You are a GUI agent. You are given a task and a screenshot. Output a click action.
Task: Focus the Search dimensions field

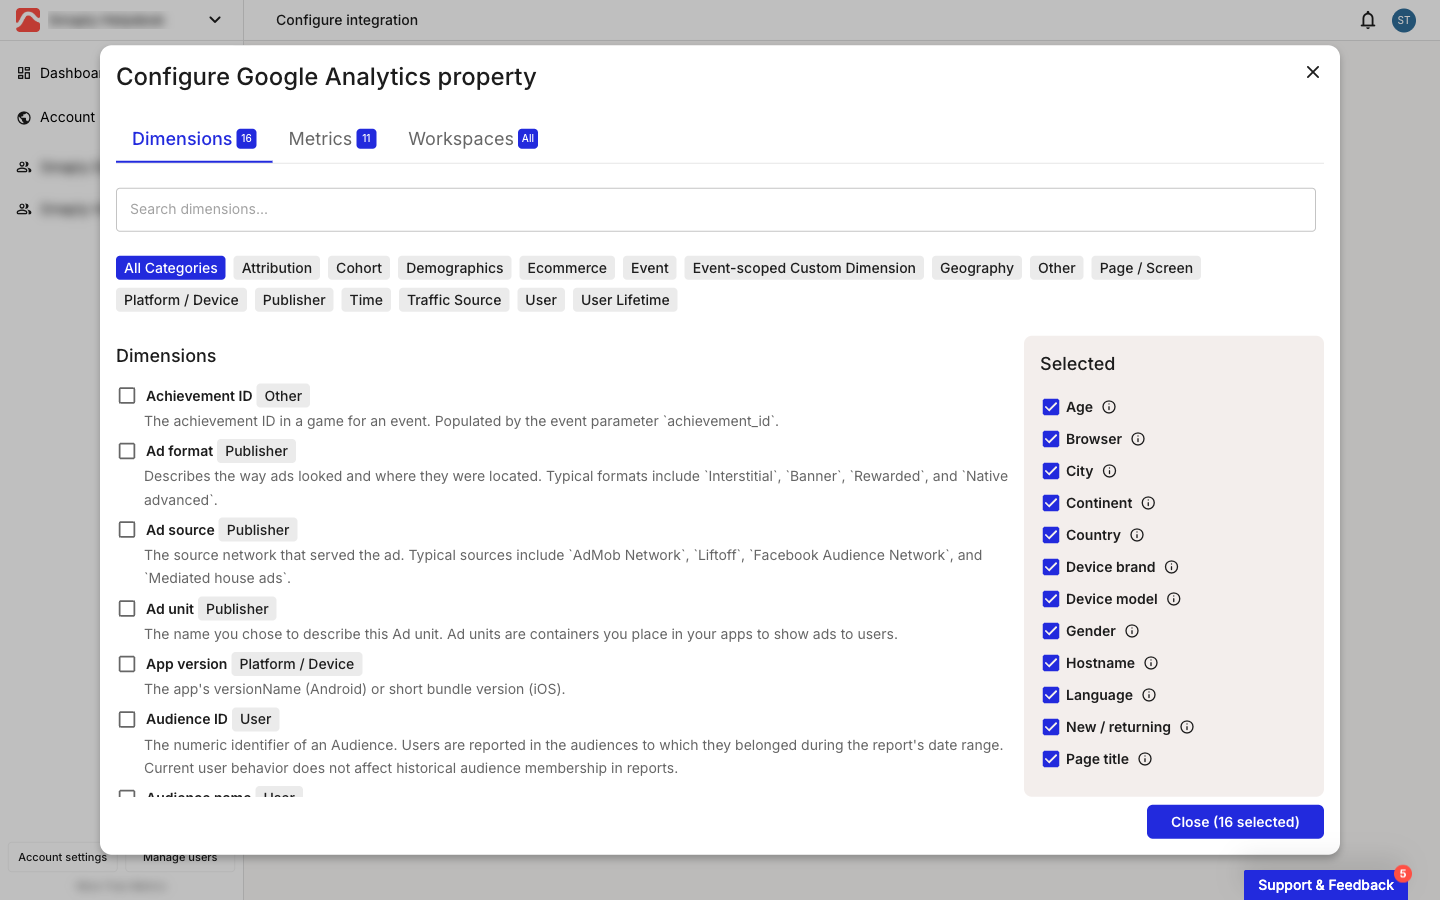(x=716, y=210)
